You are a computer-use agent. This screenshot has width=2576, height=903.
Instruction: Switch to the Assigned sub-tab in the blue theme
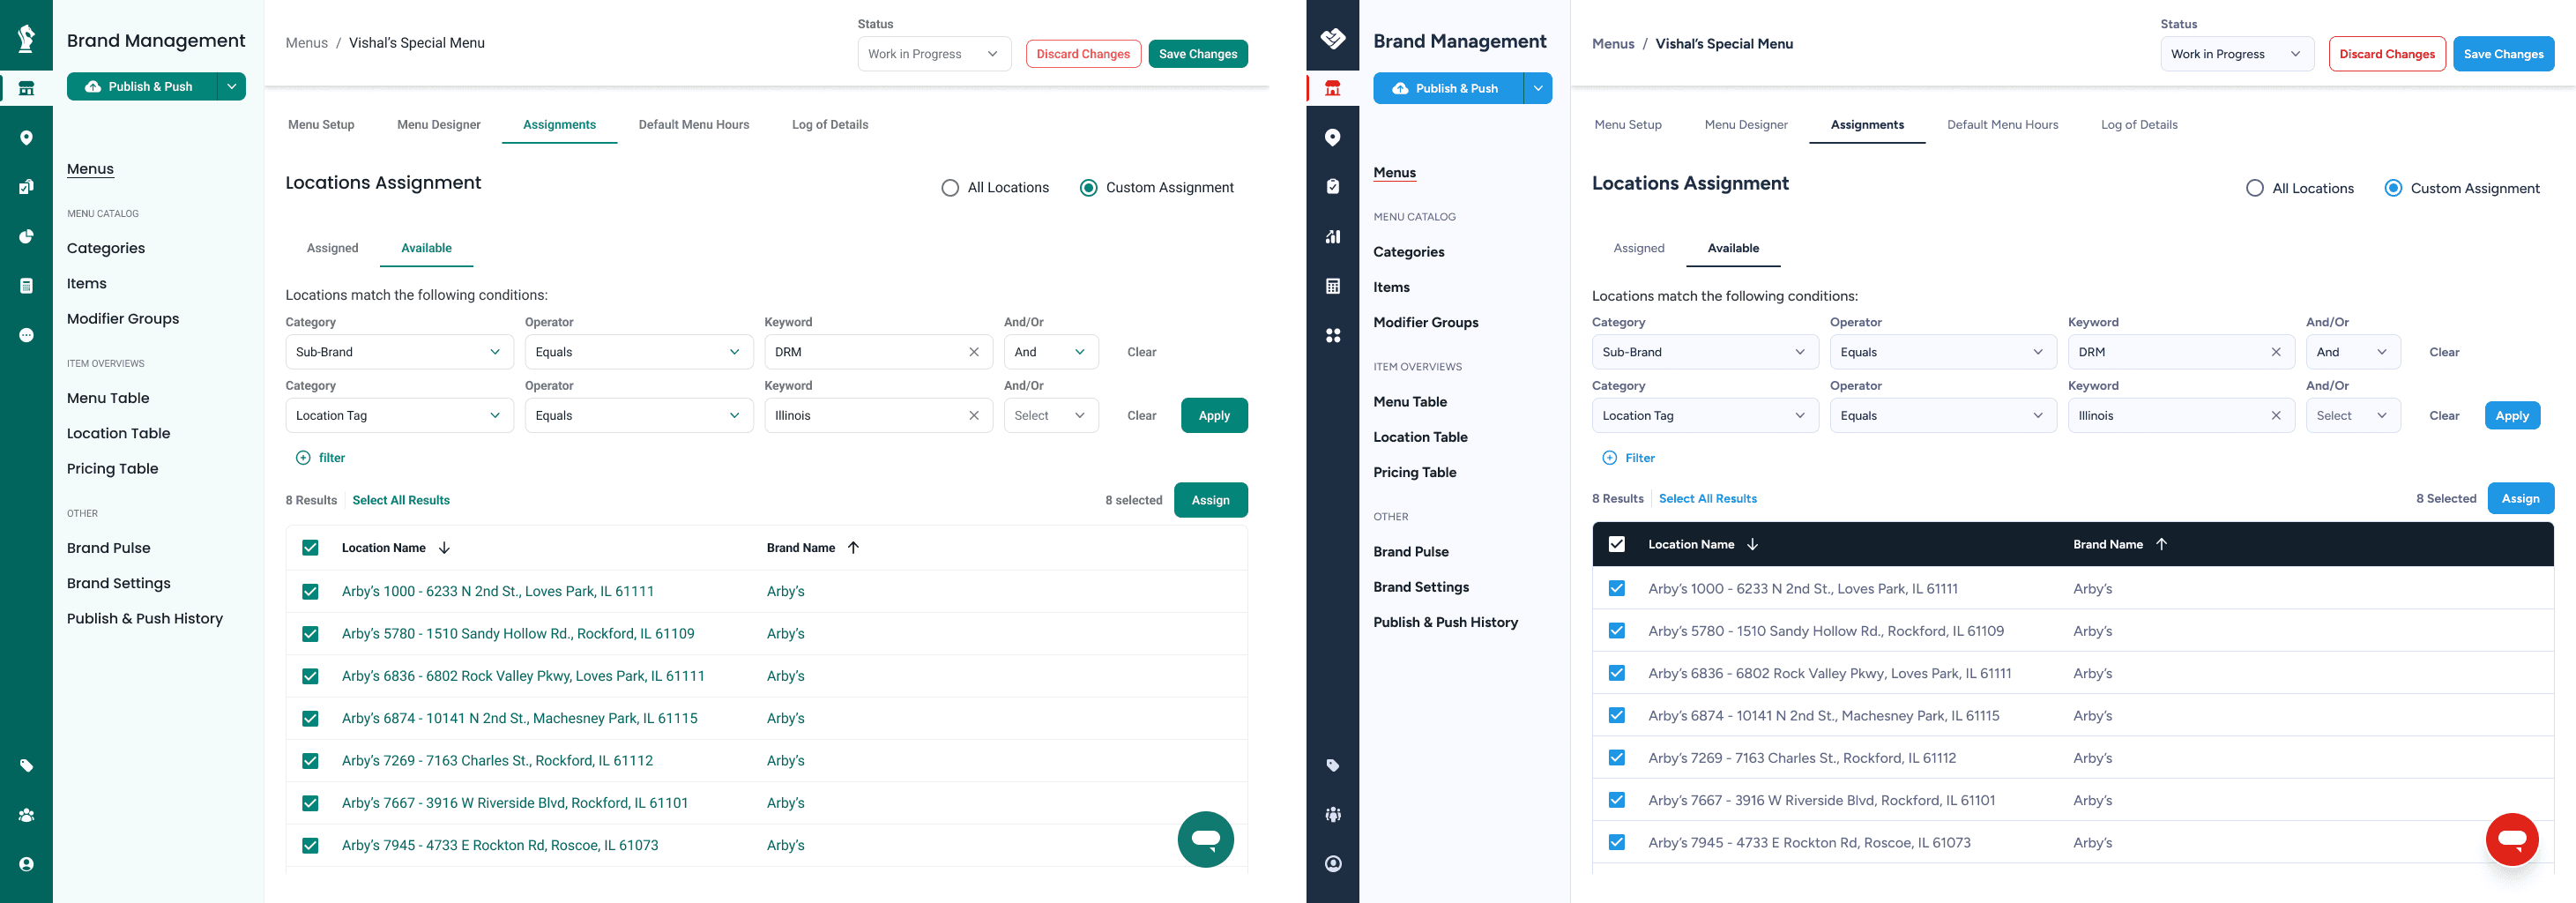pos(1639,248)
